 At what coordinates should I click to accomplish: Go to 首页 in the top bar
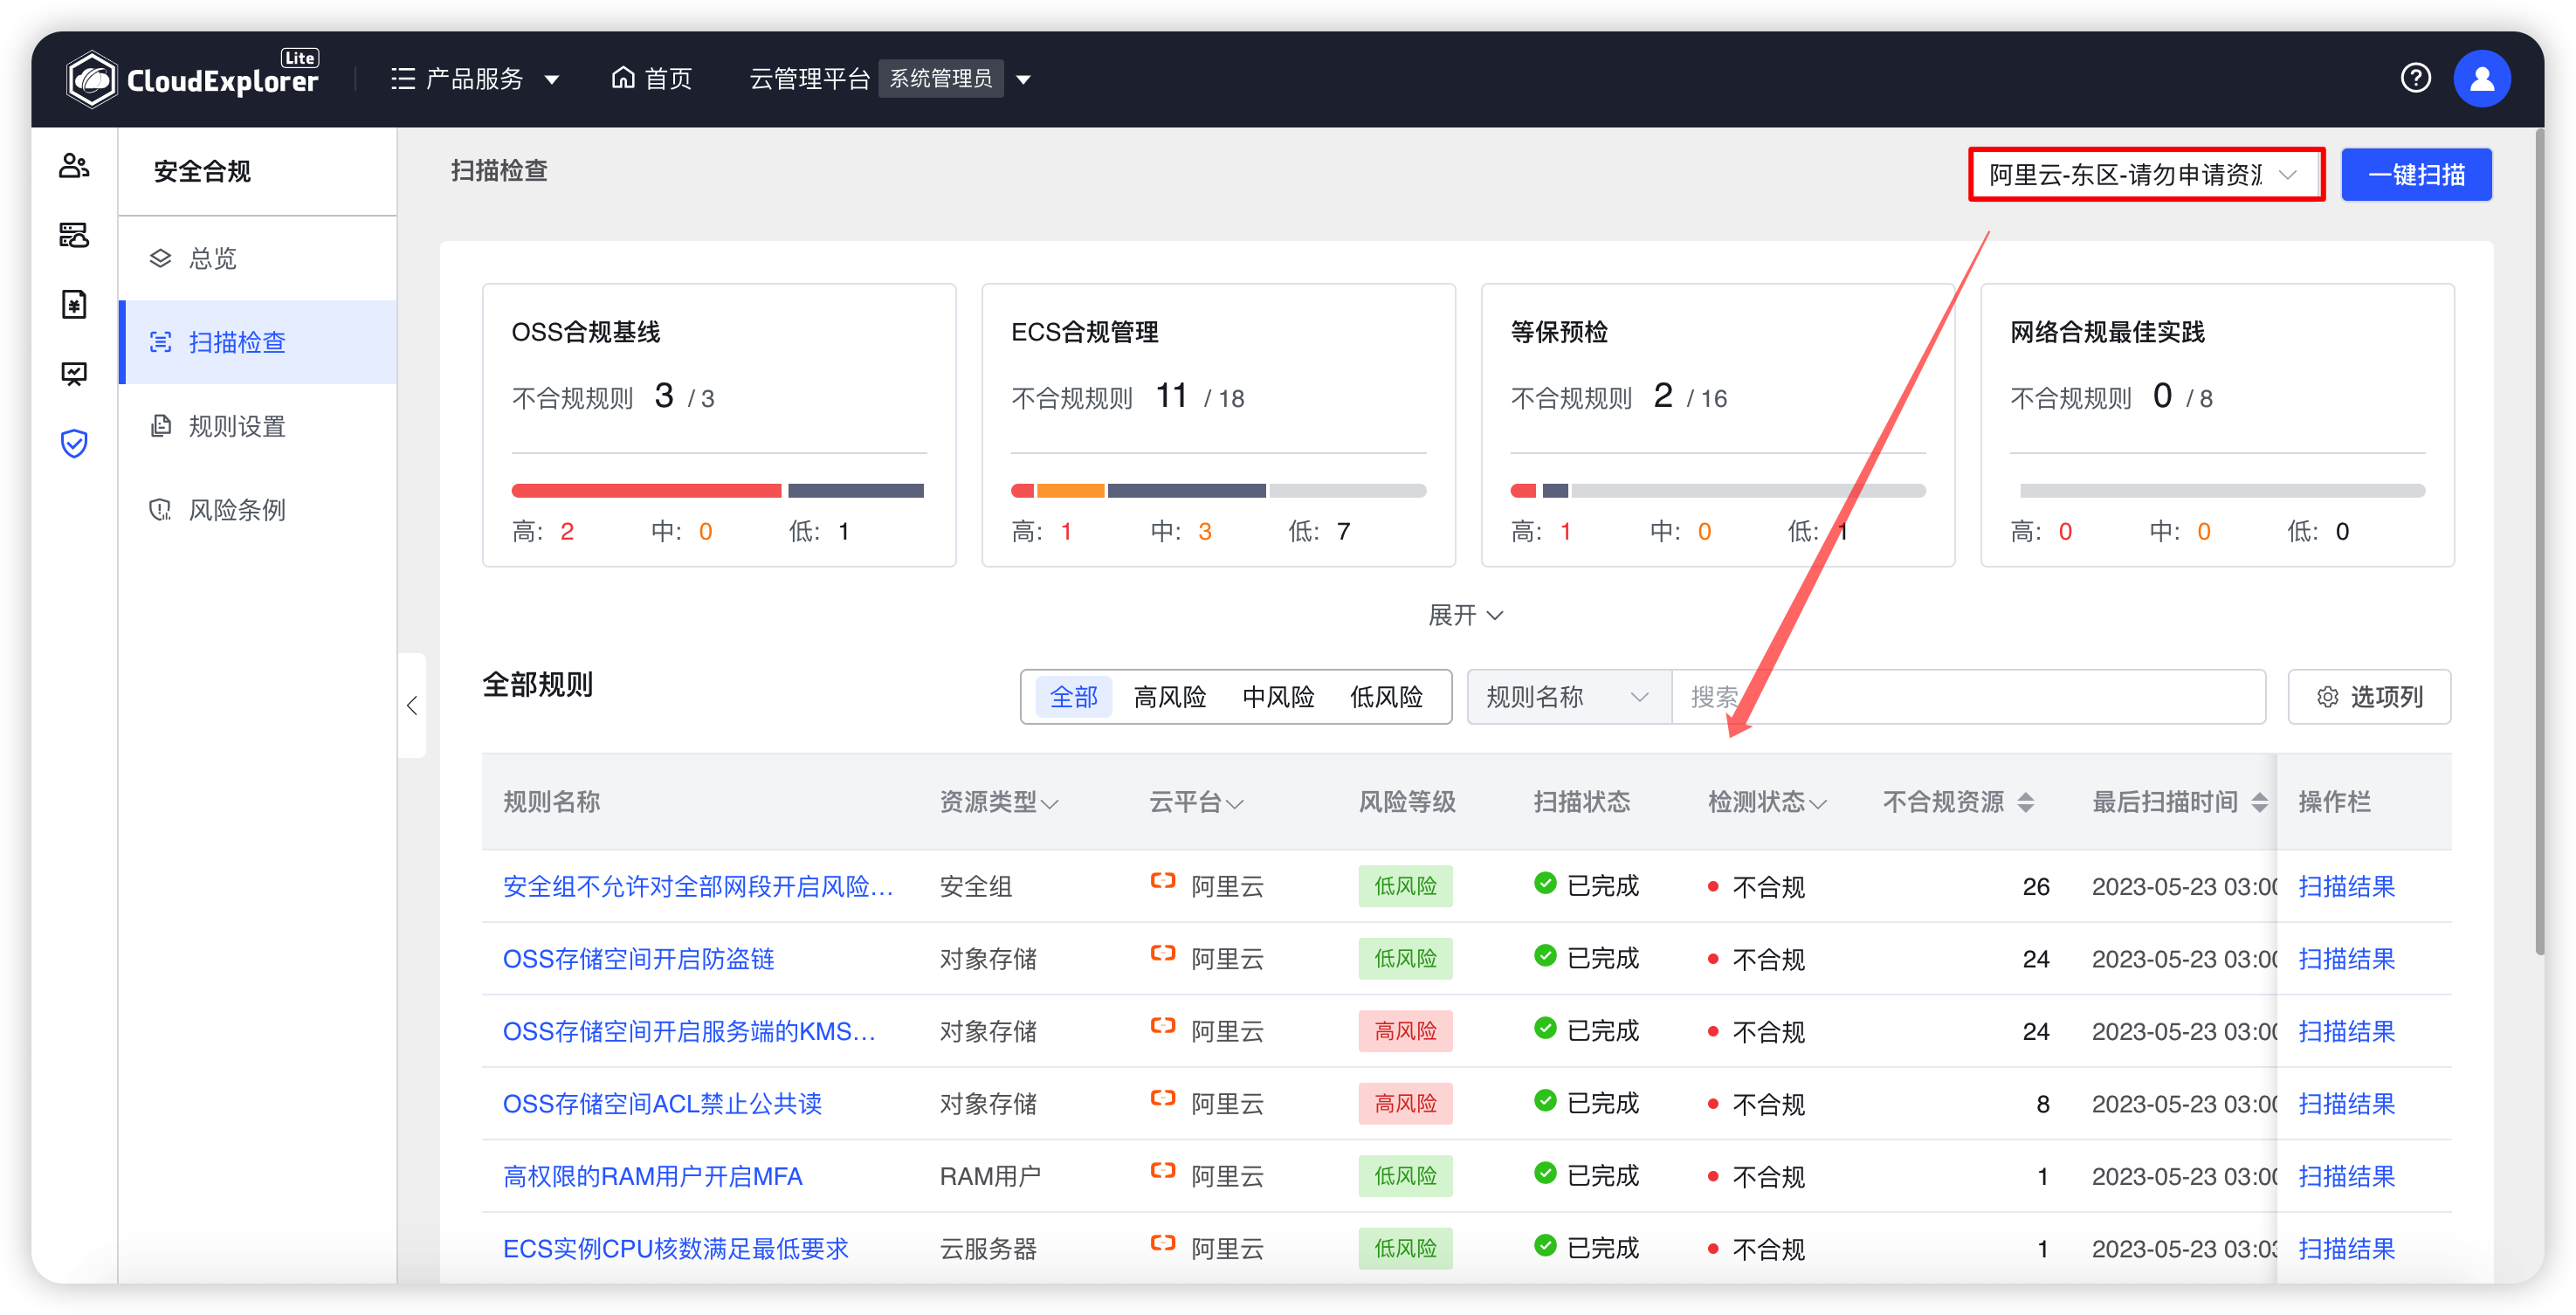pyautogui.click(x=651, y=78)
